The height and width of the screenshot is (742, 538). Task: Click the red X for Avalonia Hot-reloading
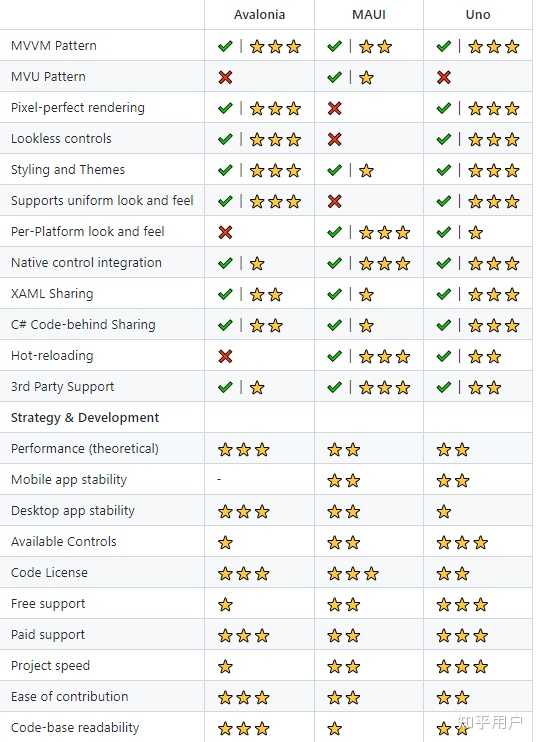tap(225, 356)
